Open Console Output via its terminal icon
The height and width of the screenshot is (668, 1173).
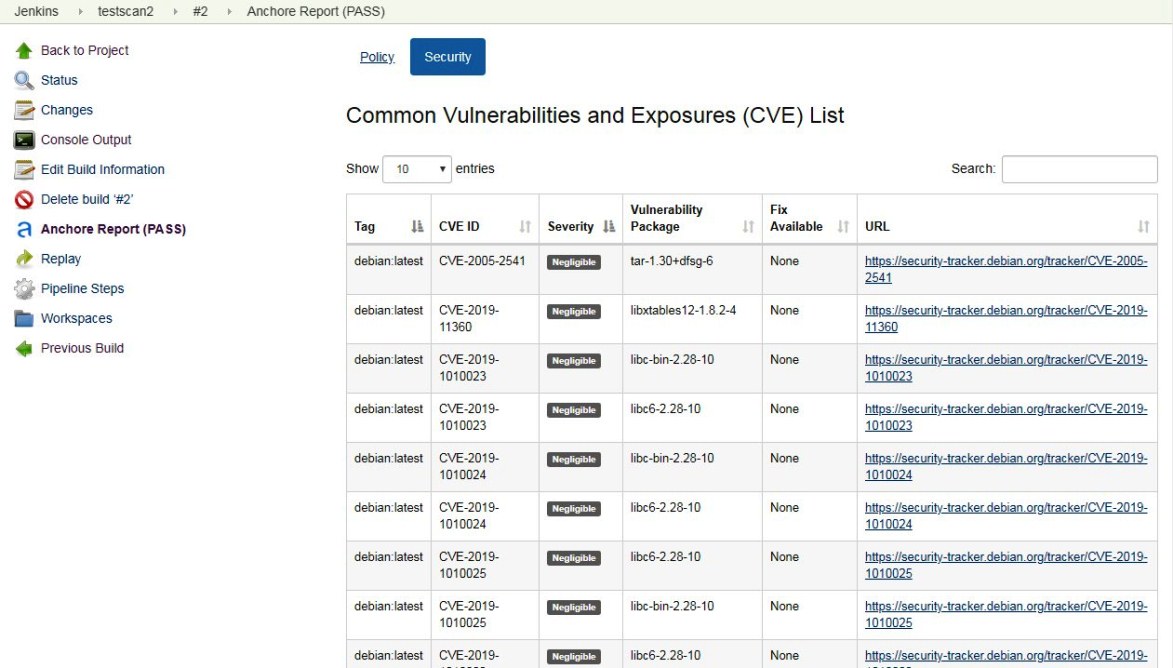click(x=22, y=139)
